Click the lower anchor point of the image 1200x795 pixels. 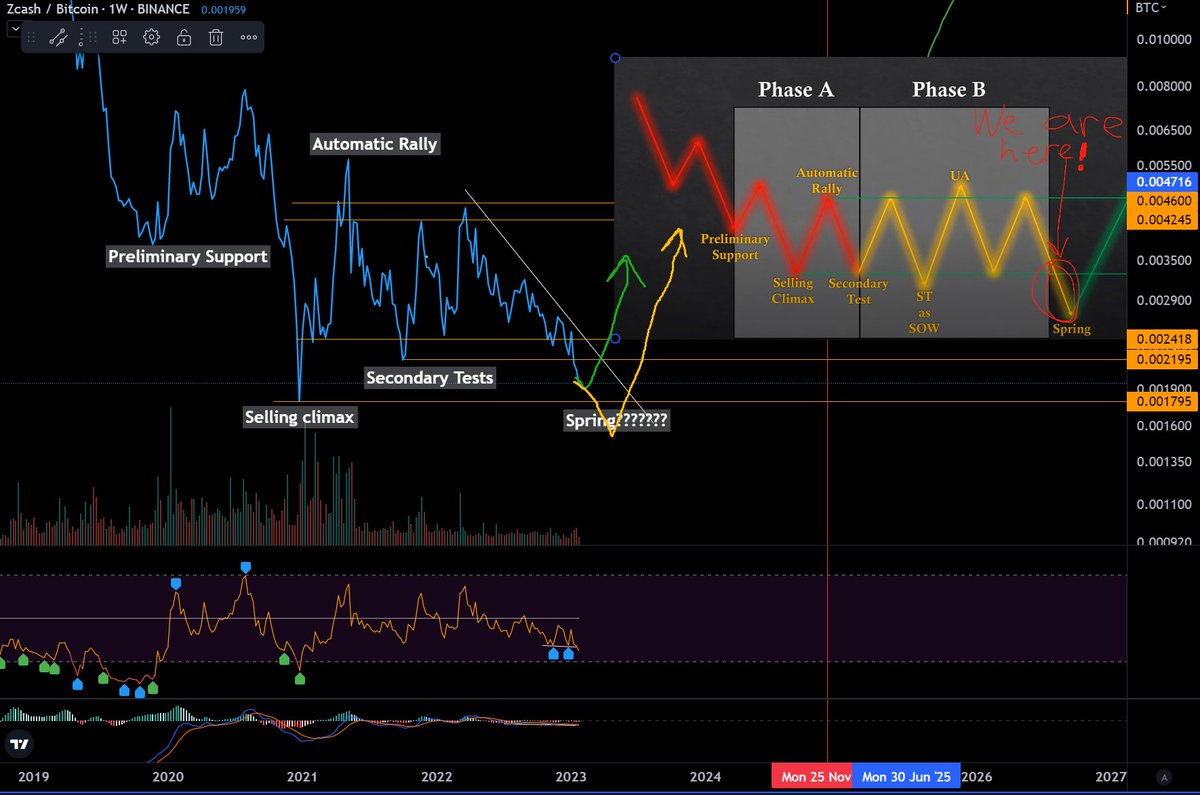point(614,338)
